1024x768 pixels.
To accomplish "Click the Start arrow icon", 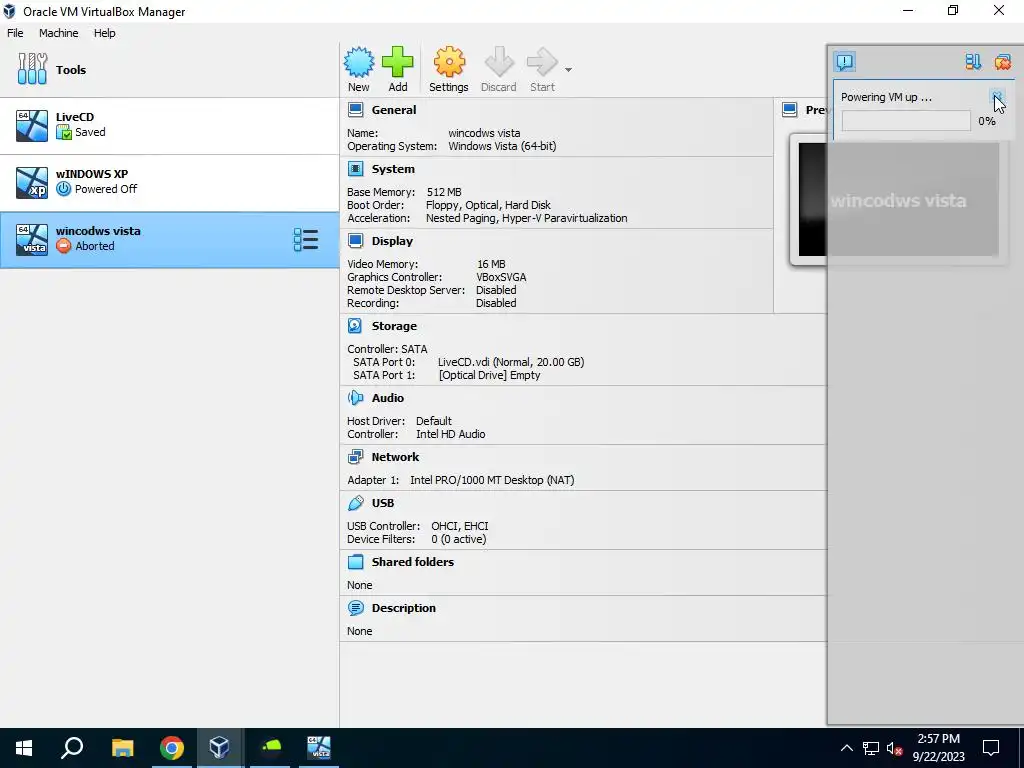I will point(542,63).
